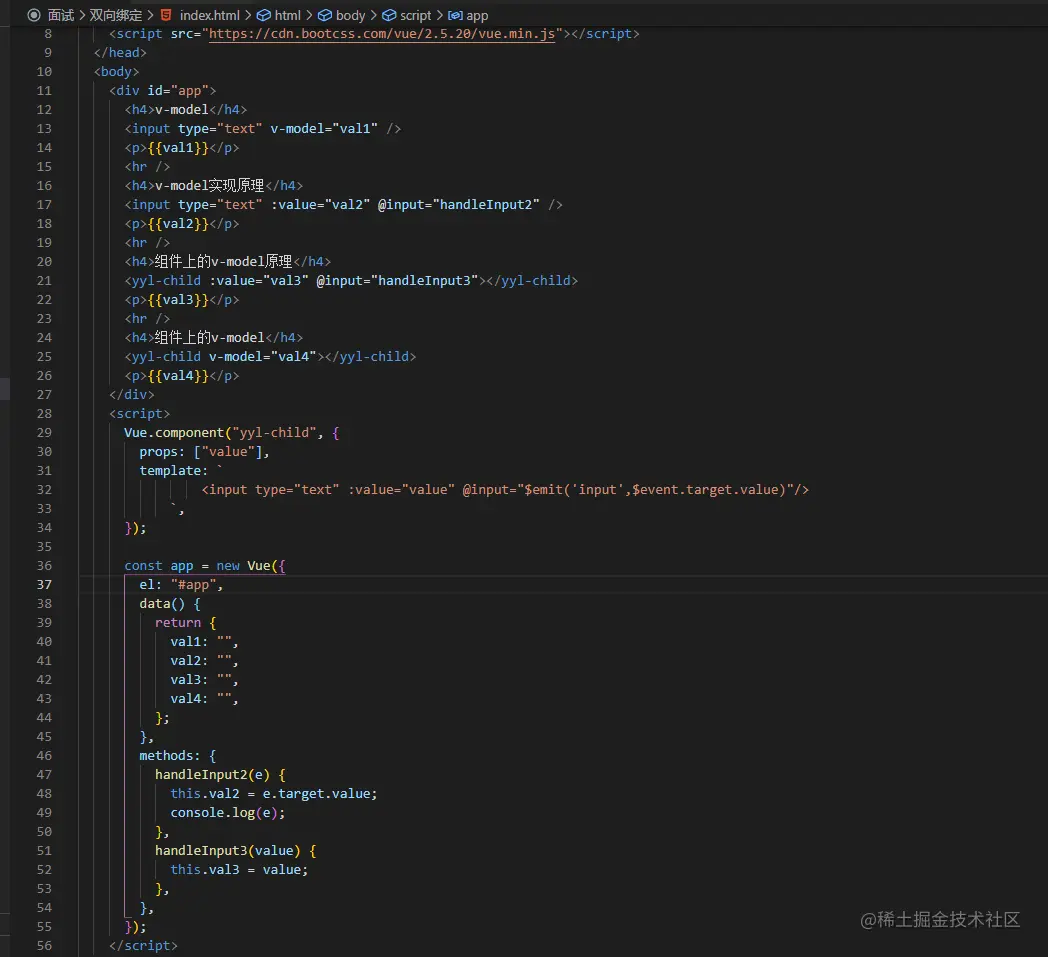Click the 'template:' property
This screenshot has height=957, width=1048.
pyautogui.click(x=173, y=470)
